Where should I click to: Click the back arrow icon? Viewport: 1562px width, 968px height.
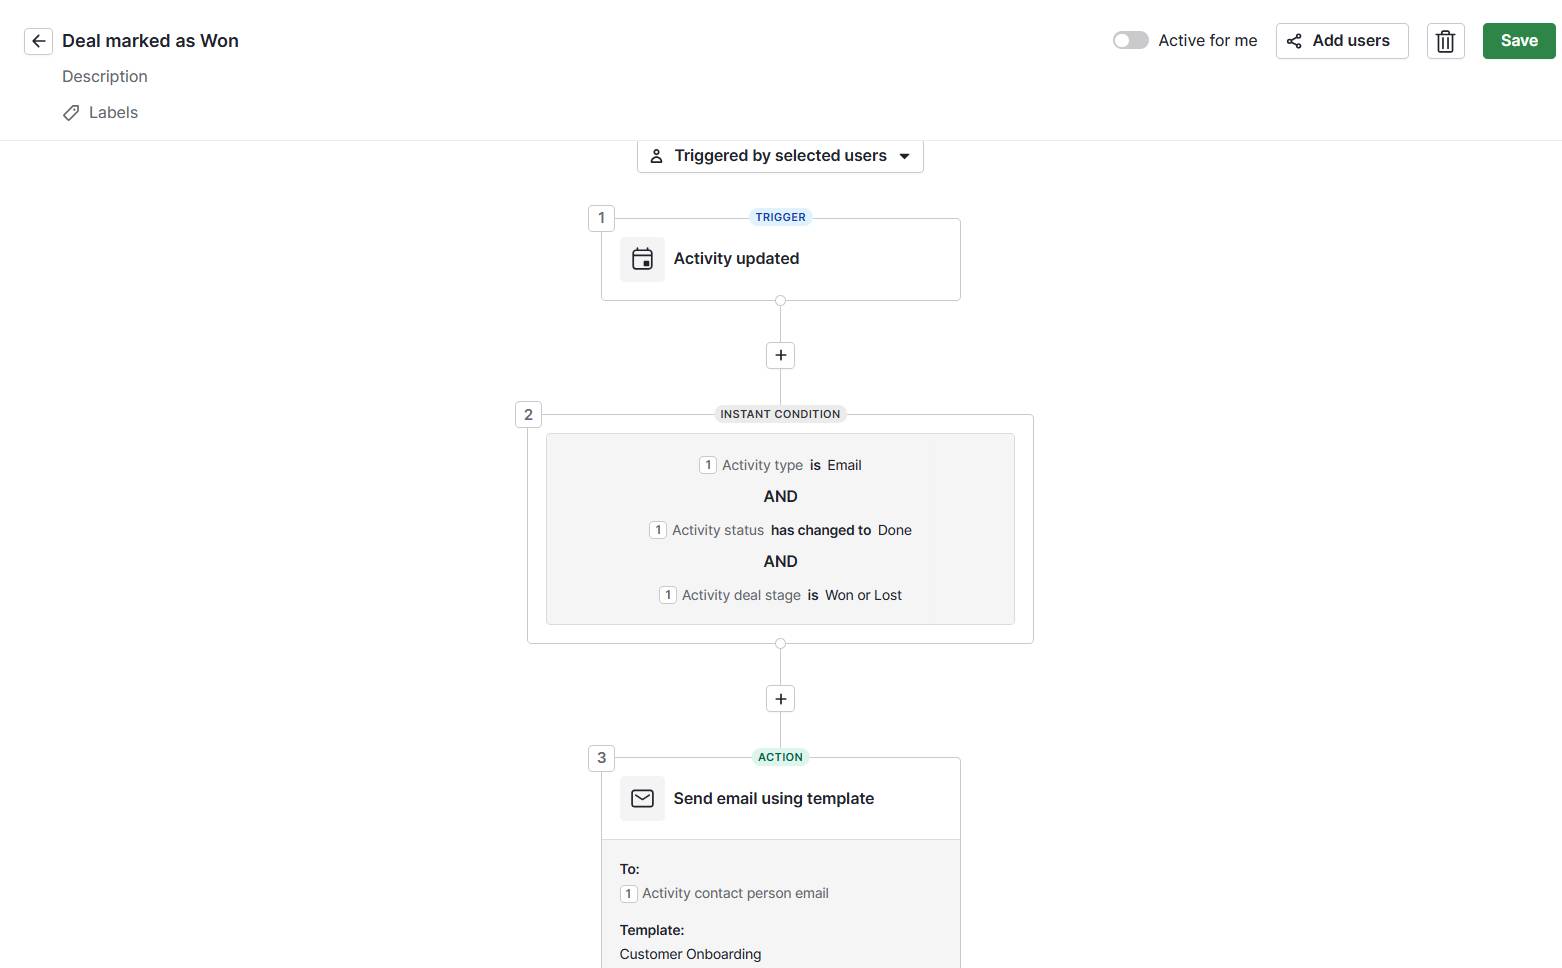point(38,41)
